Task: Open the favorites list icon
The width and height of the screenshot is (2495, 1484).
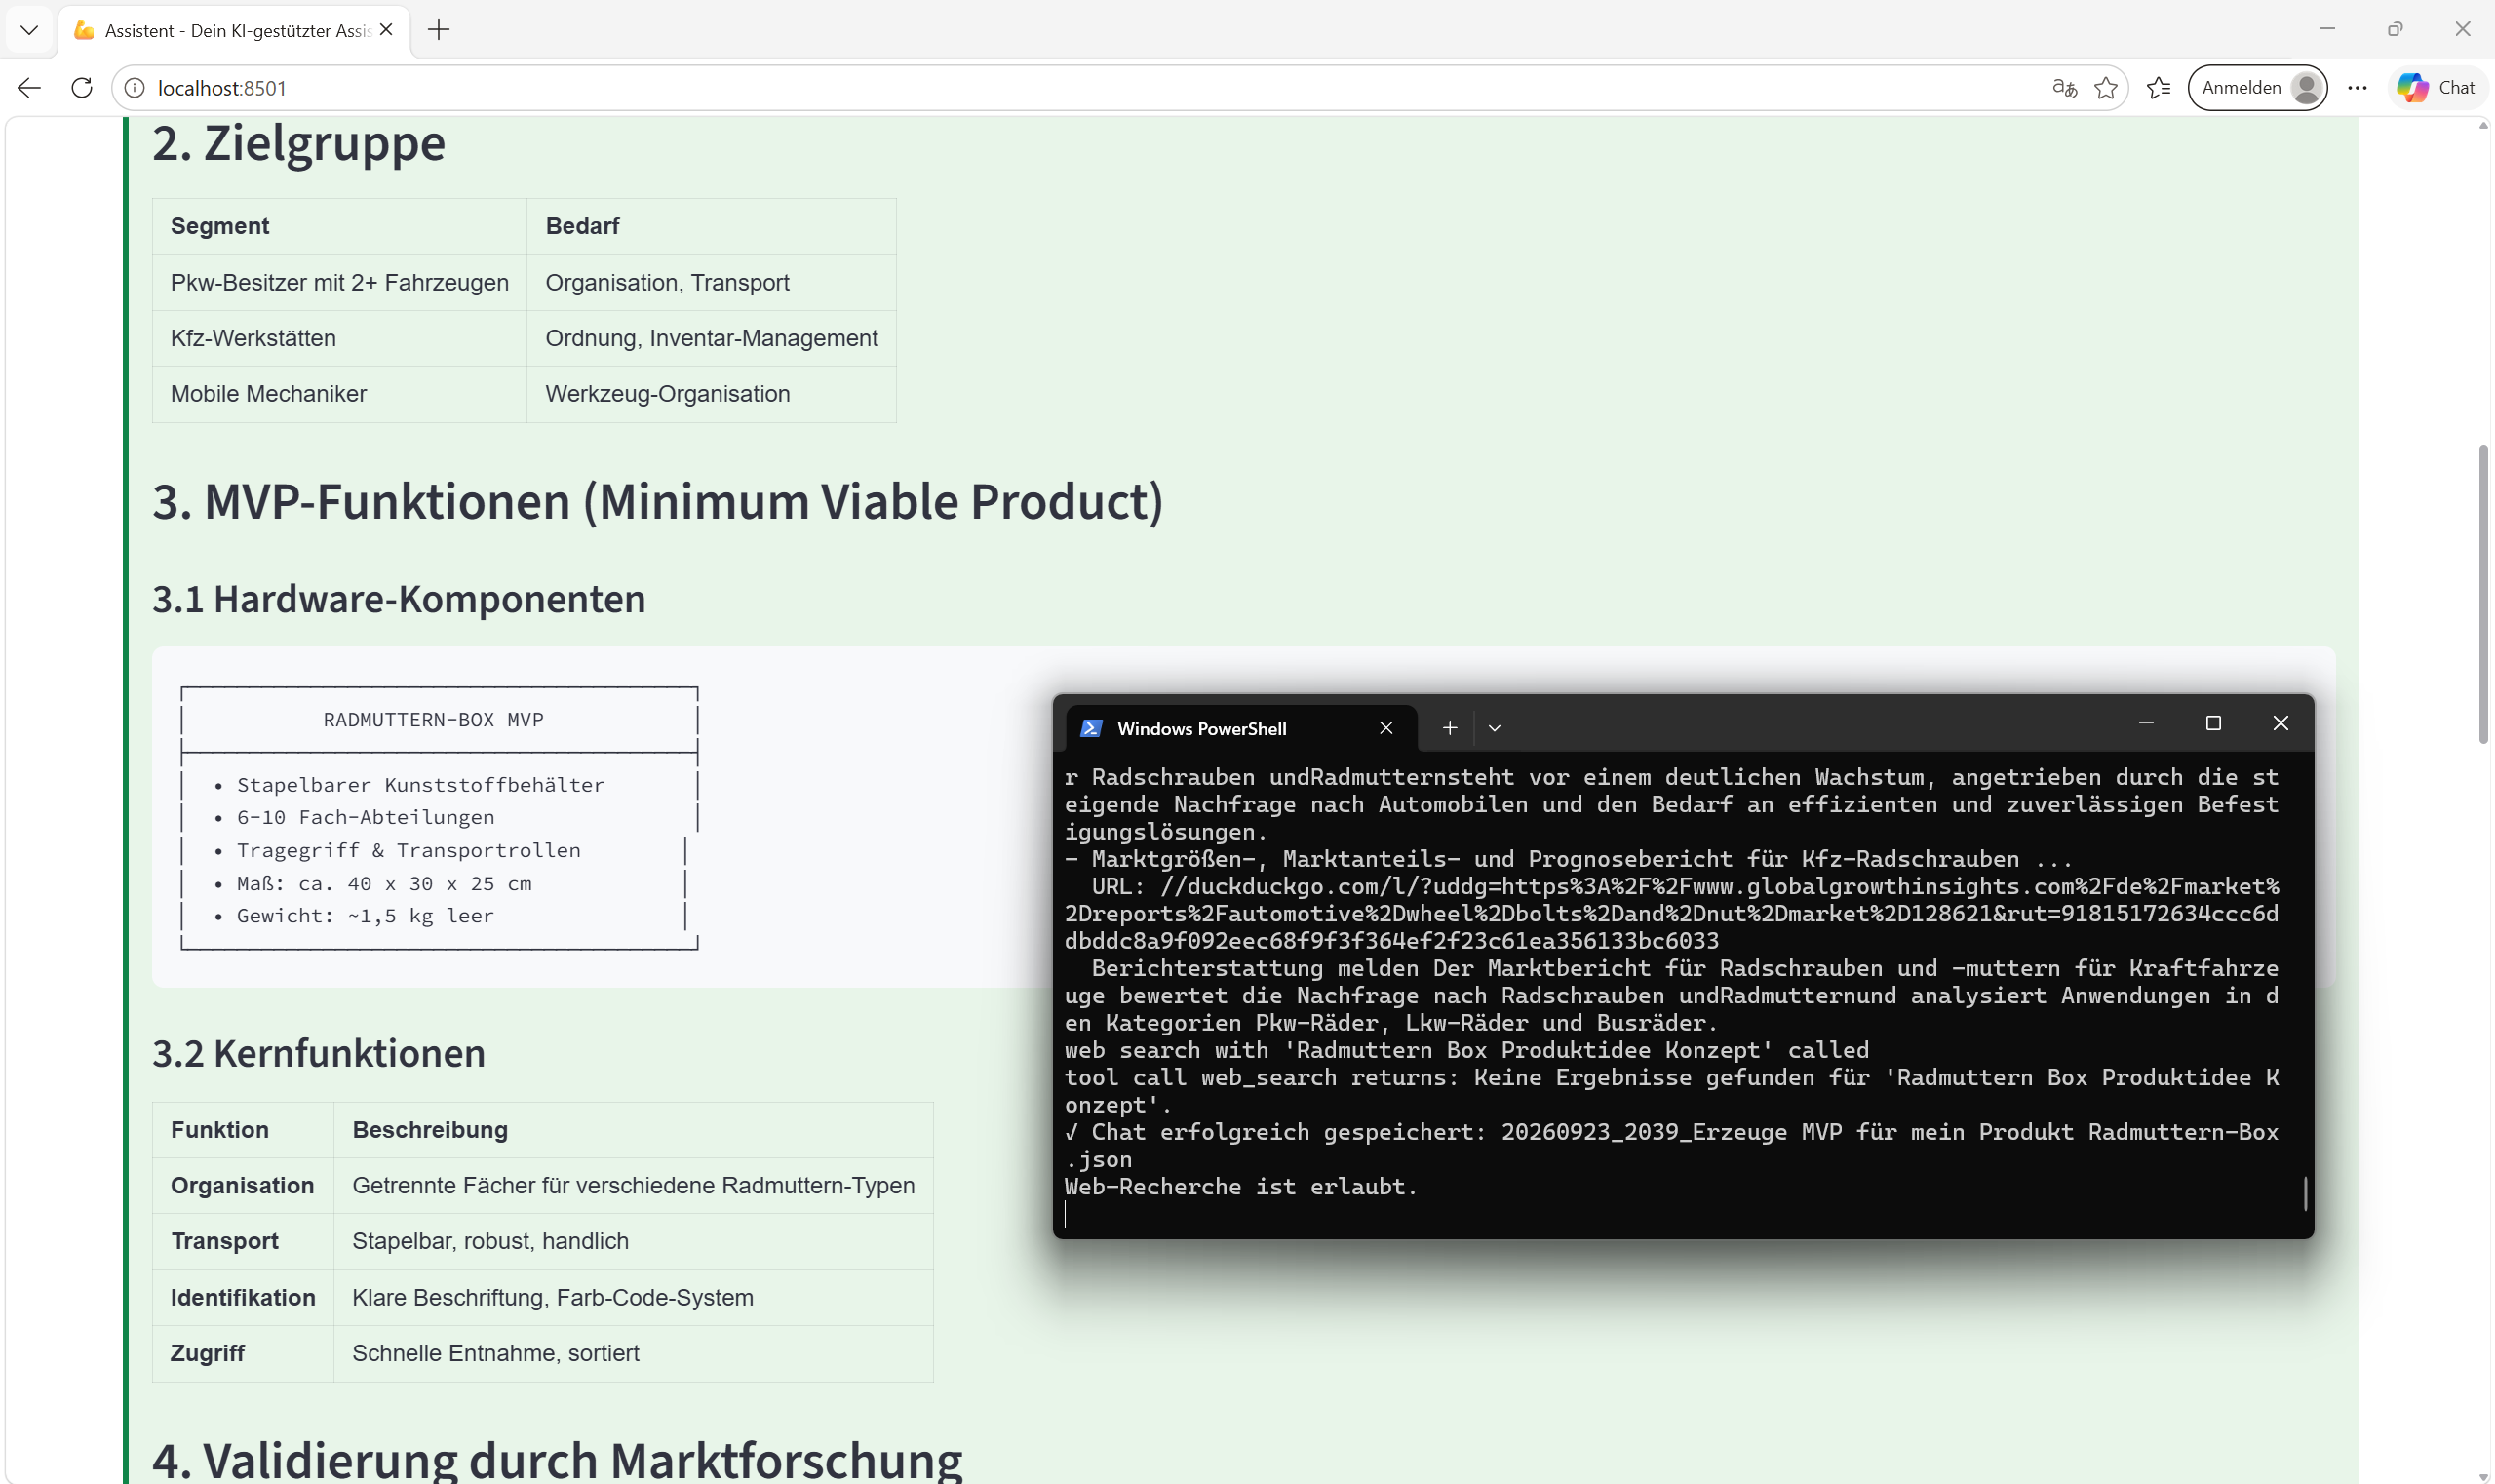Action: click(2158, 88)
